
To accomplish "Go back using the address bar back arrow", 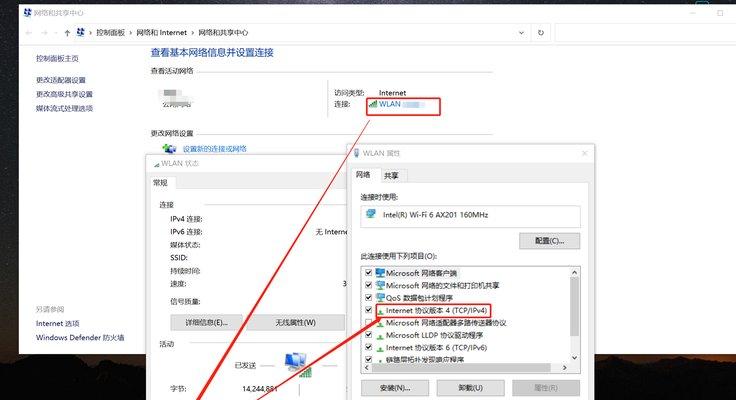I will [29, 32].
